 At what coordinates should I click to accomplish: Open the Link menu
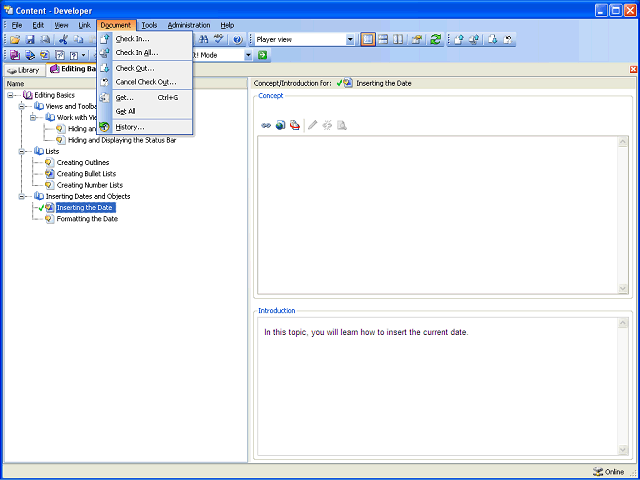[84, 25]
